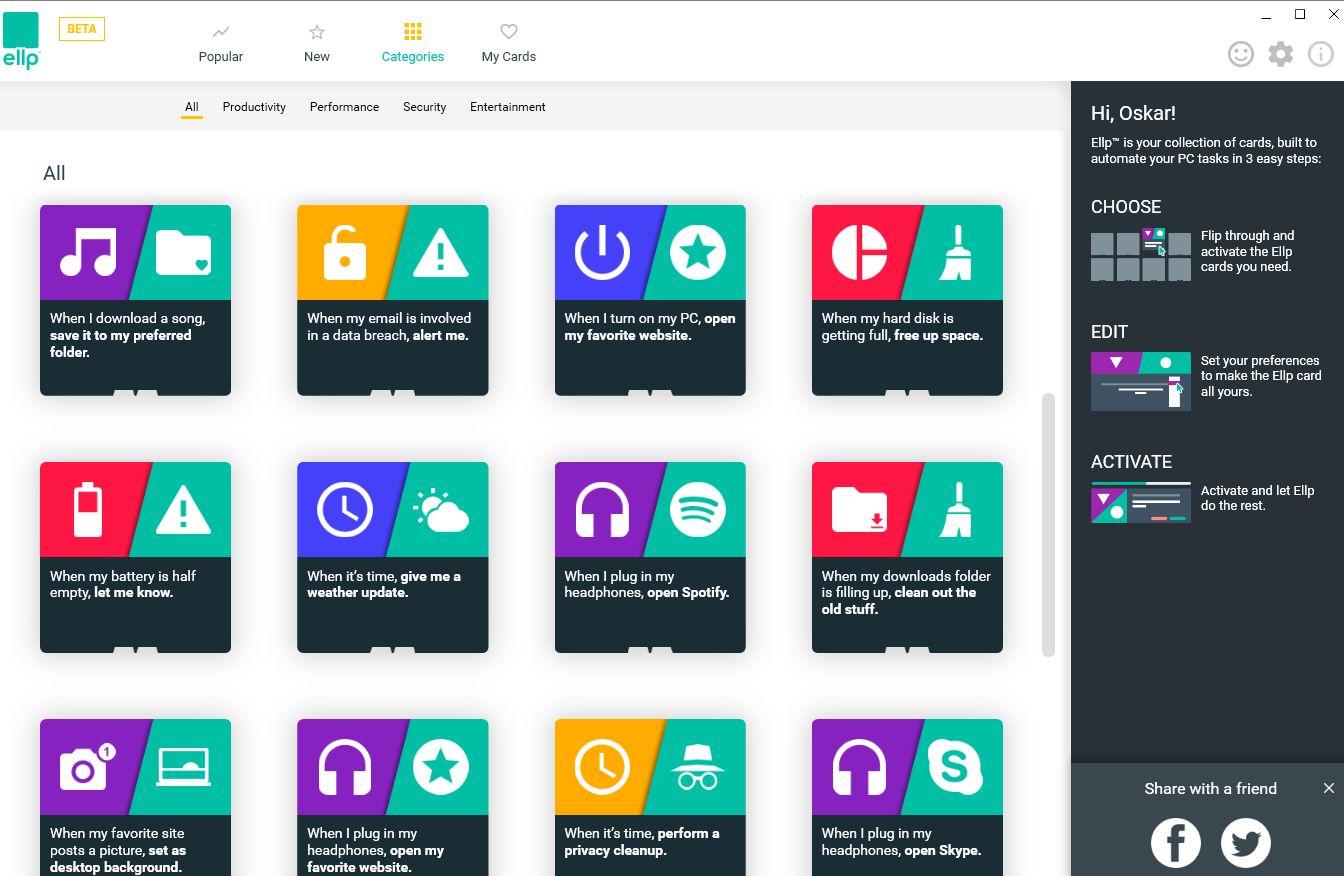
Task: Select "When my email is involved" card text
Action: (389, 327)
